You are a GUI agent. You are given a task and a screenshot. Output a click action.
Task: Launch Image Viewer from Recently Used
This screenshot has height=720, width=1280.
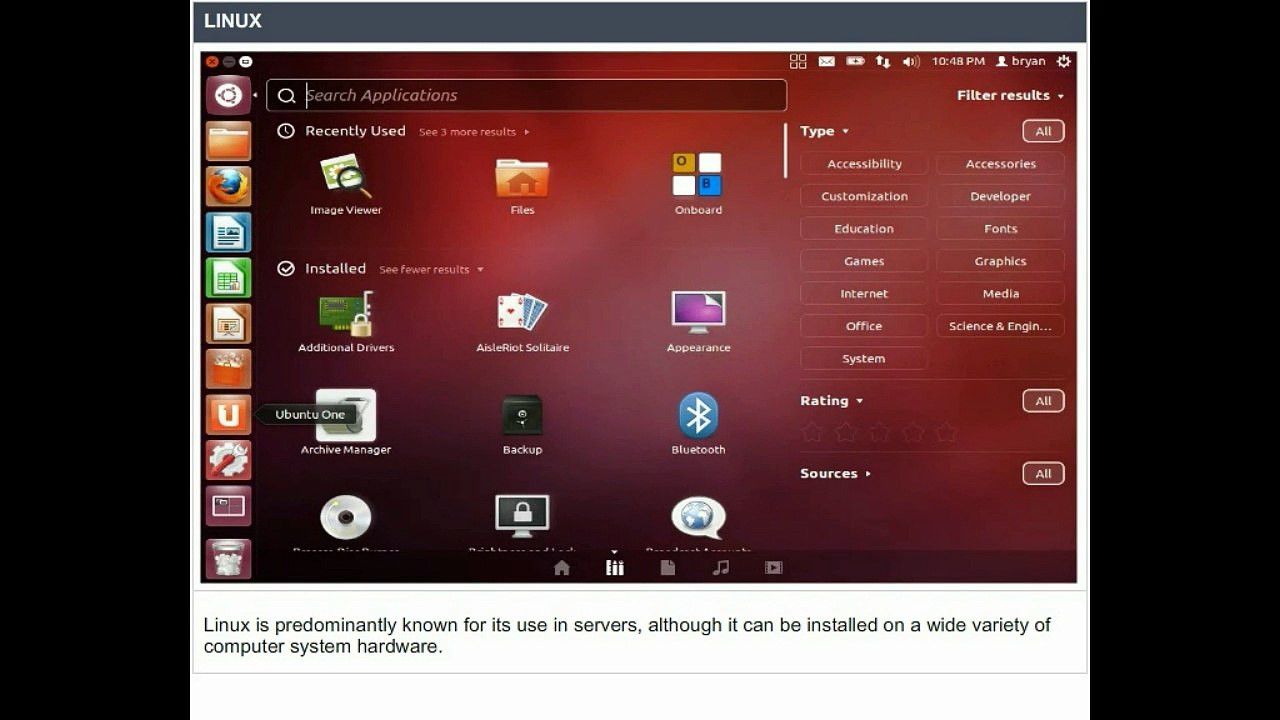tap(346, 185)
